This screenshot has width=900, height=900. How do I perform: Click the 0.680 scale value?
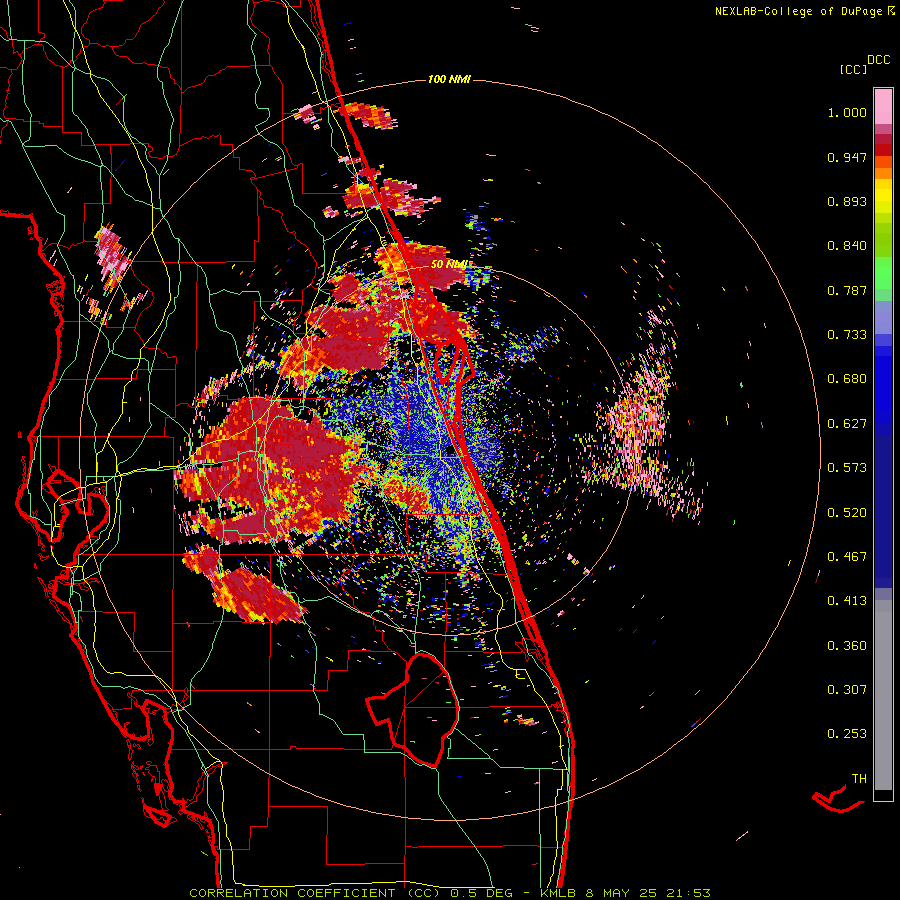(847, 379)
